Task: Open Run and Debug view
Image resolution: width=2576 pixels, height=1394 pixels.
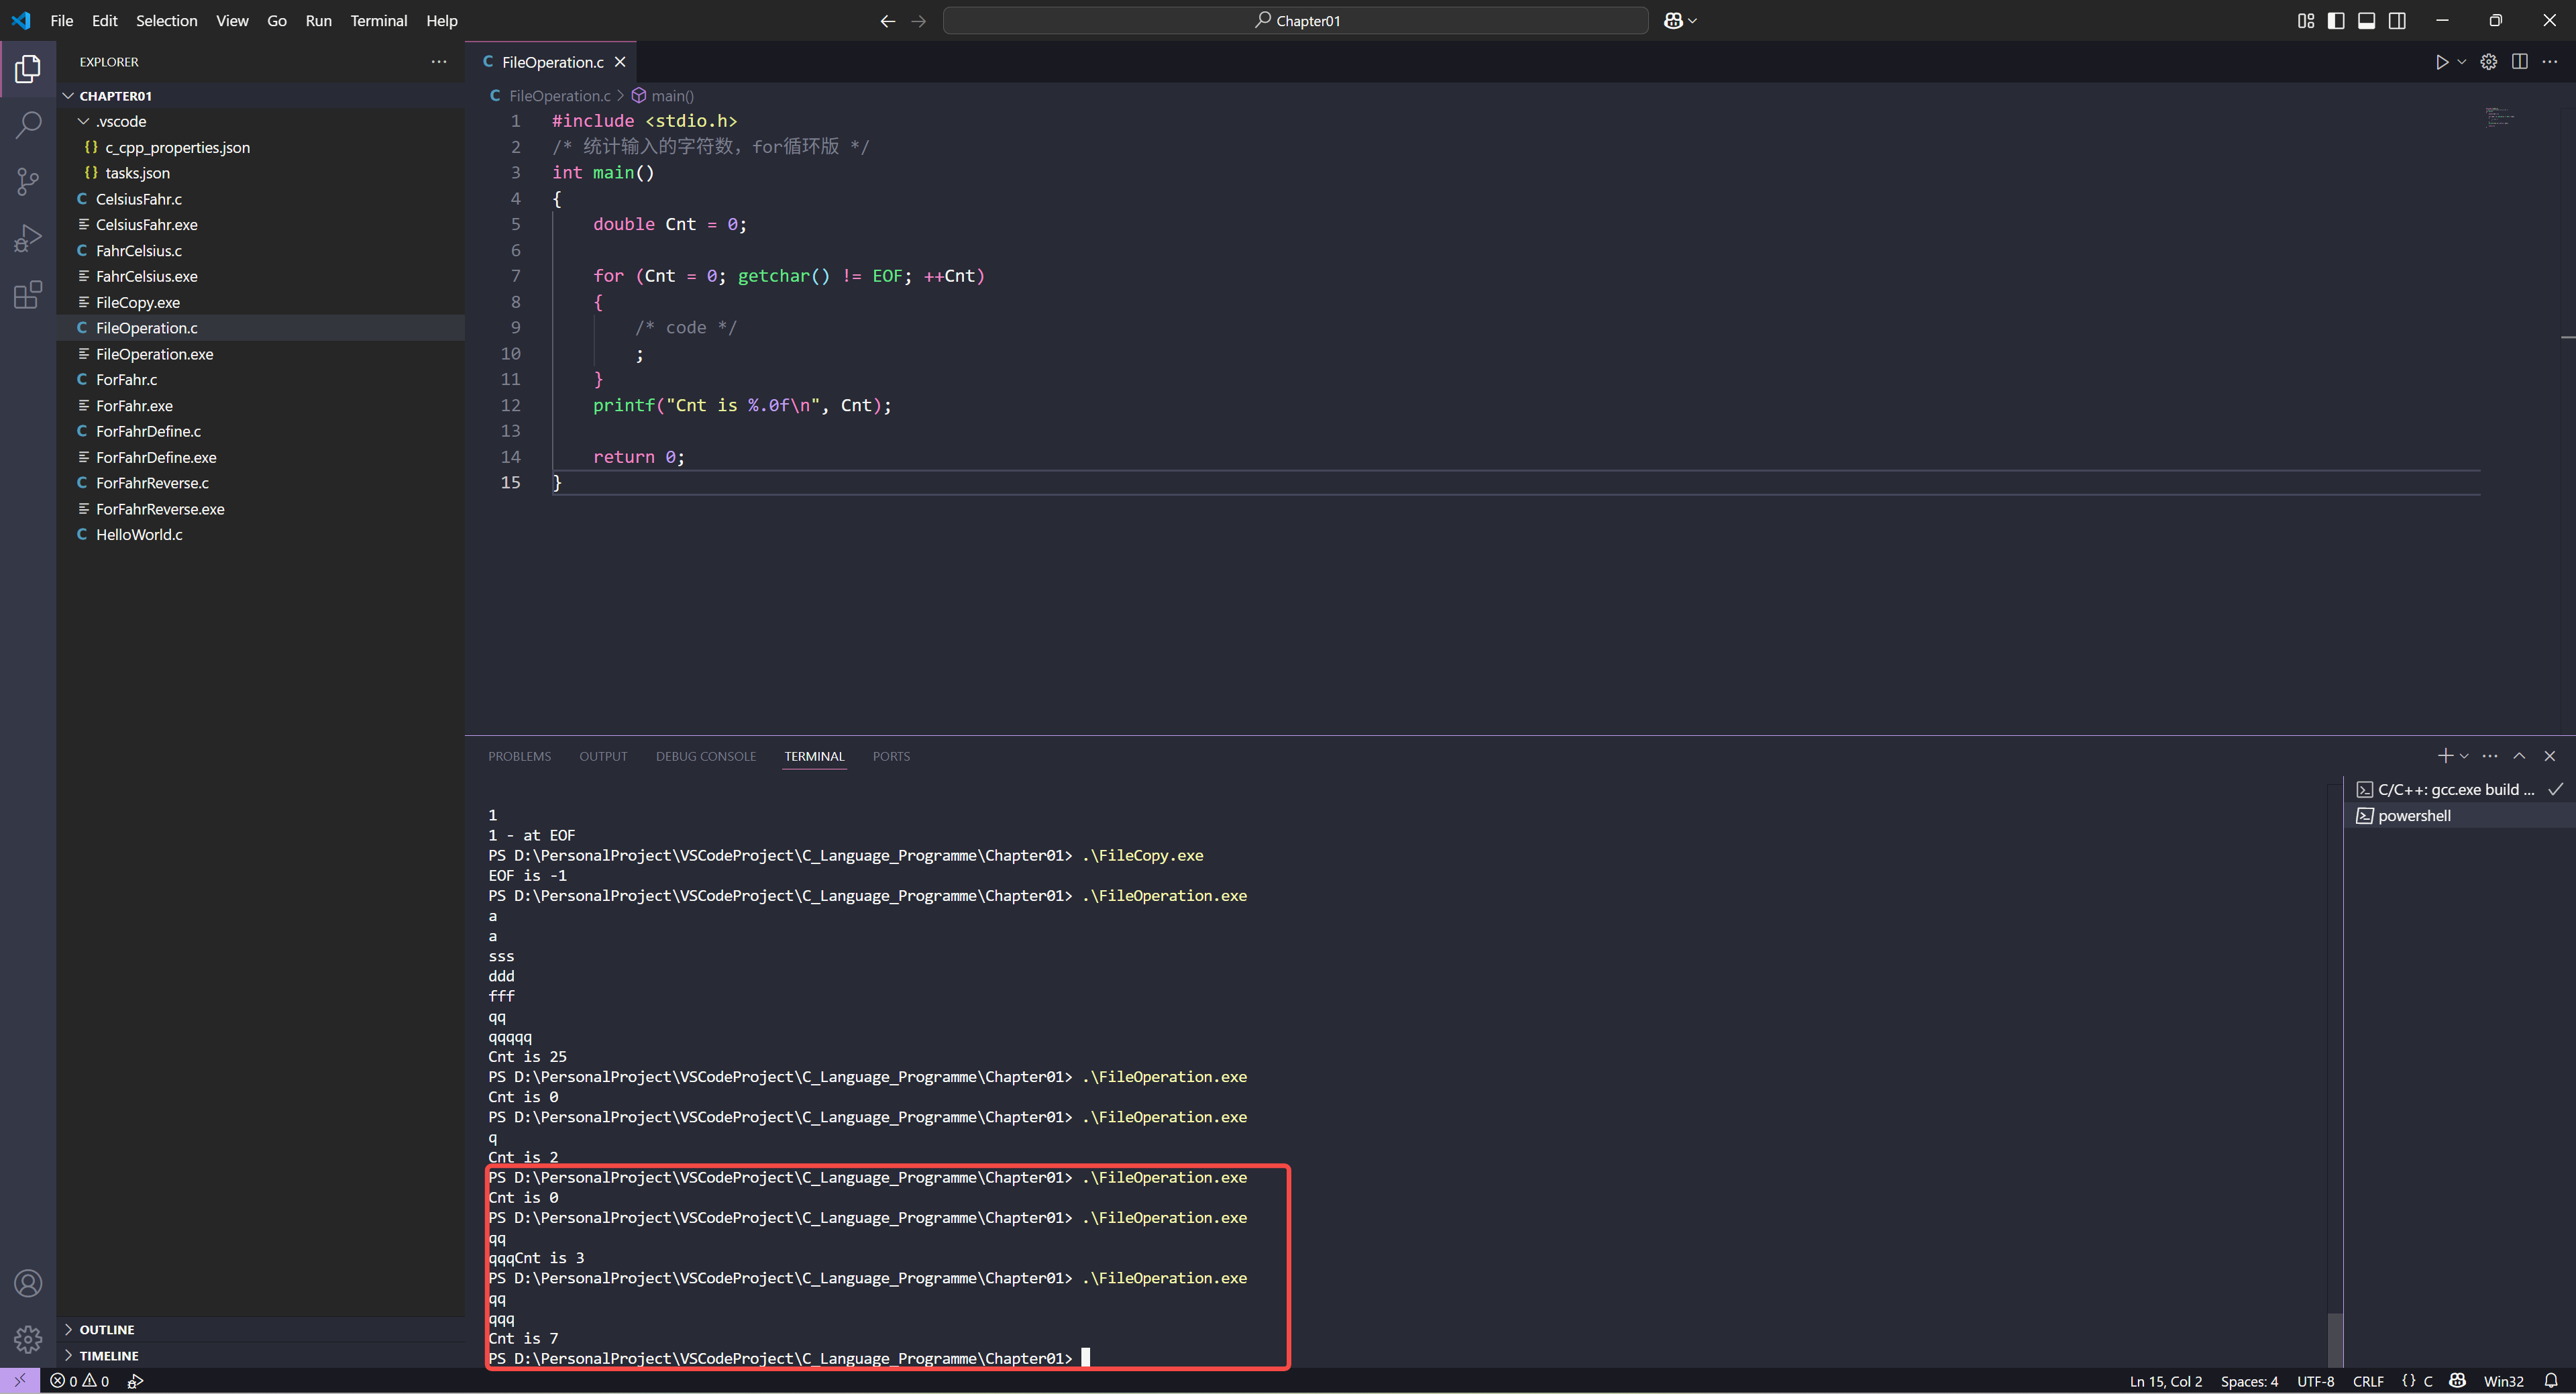Action: pyautogui.click(x=28, y=238)
